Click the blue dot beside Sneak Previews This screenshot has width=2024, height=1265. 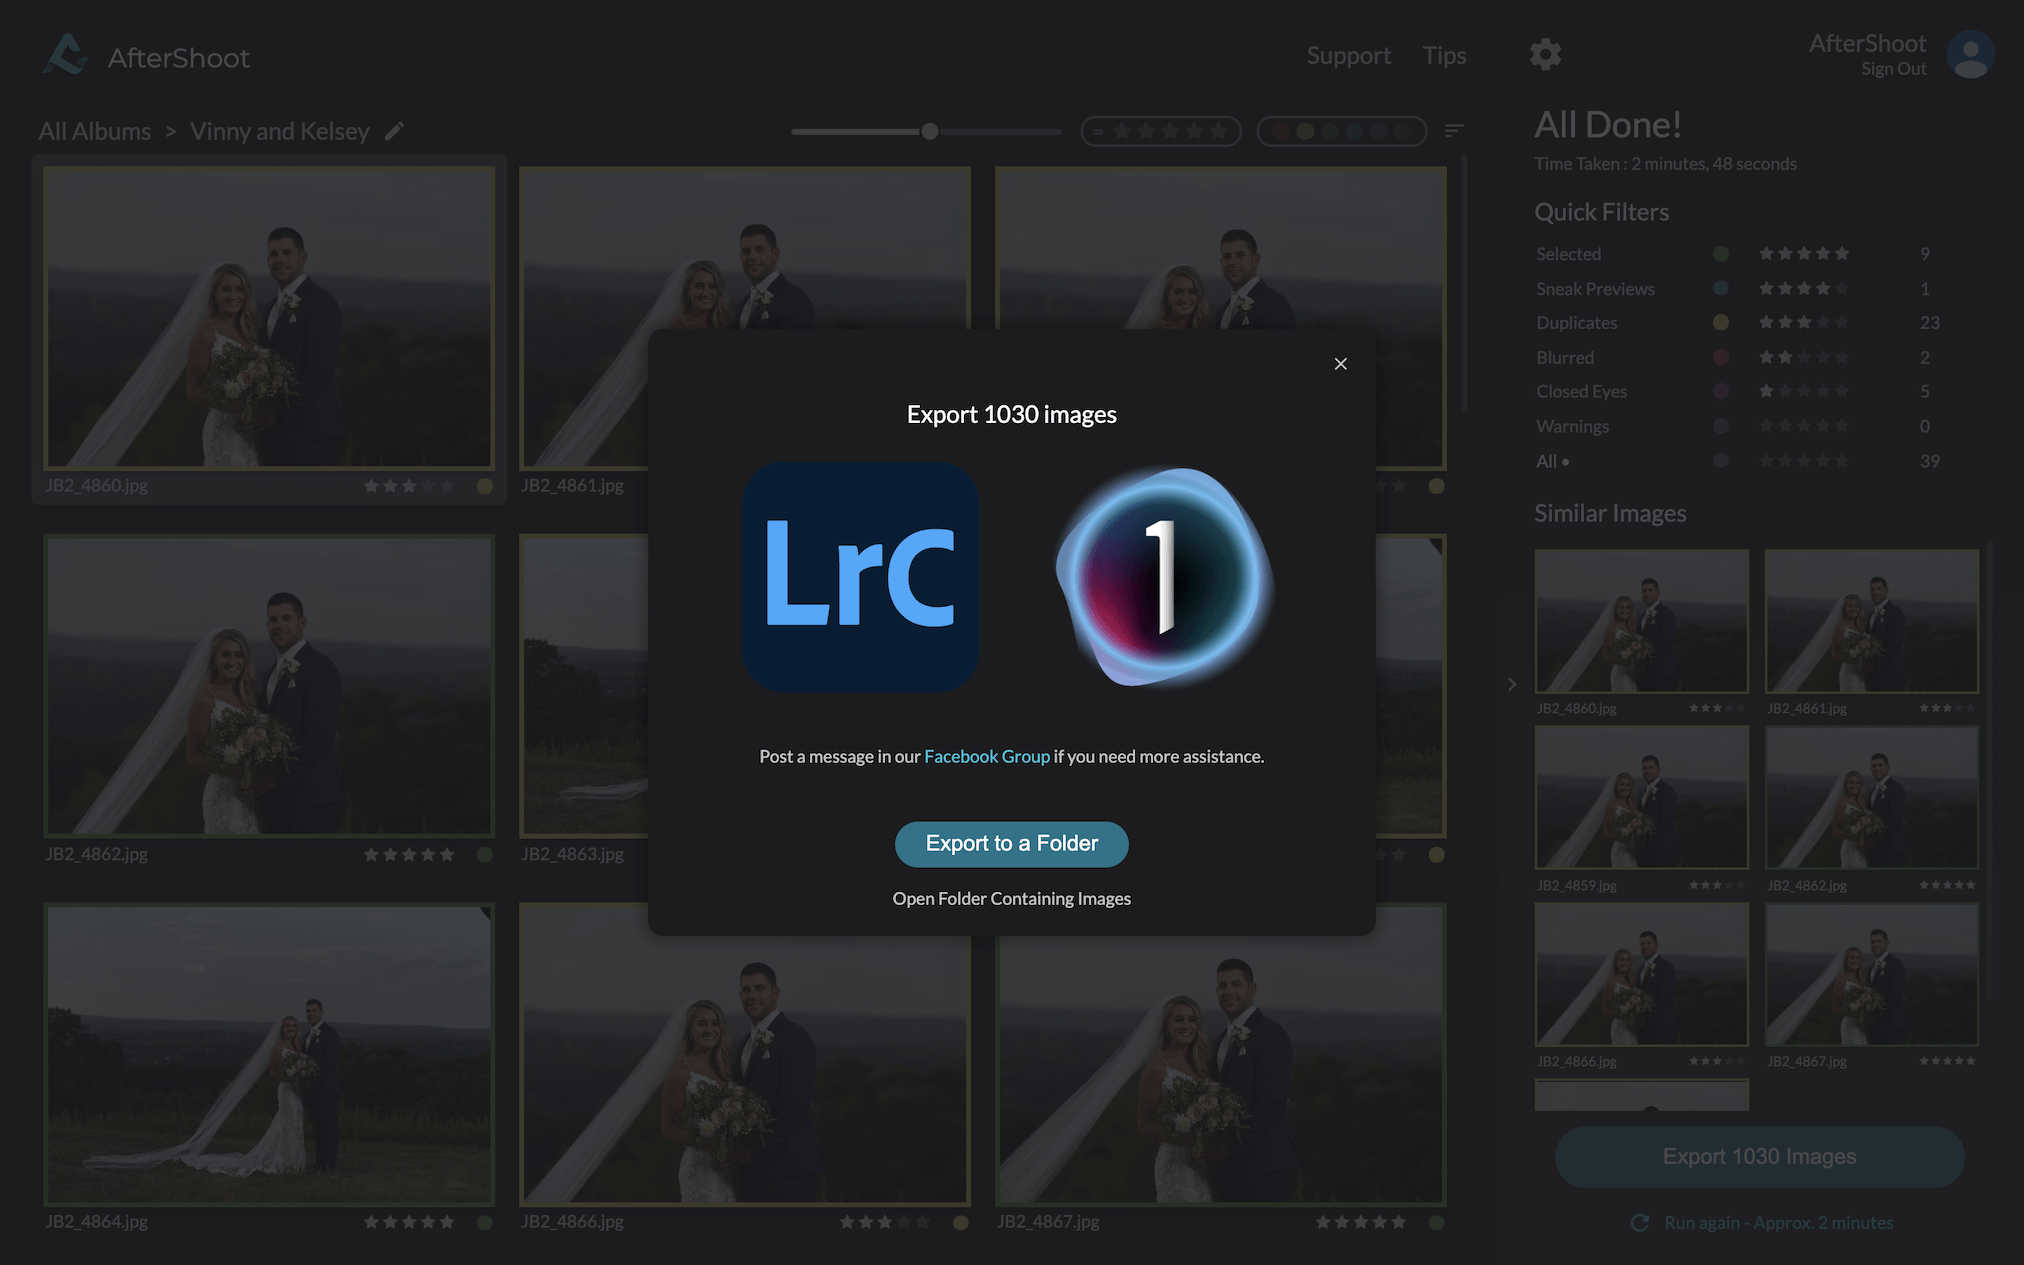[x=1721, y=288]
